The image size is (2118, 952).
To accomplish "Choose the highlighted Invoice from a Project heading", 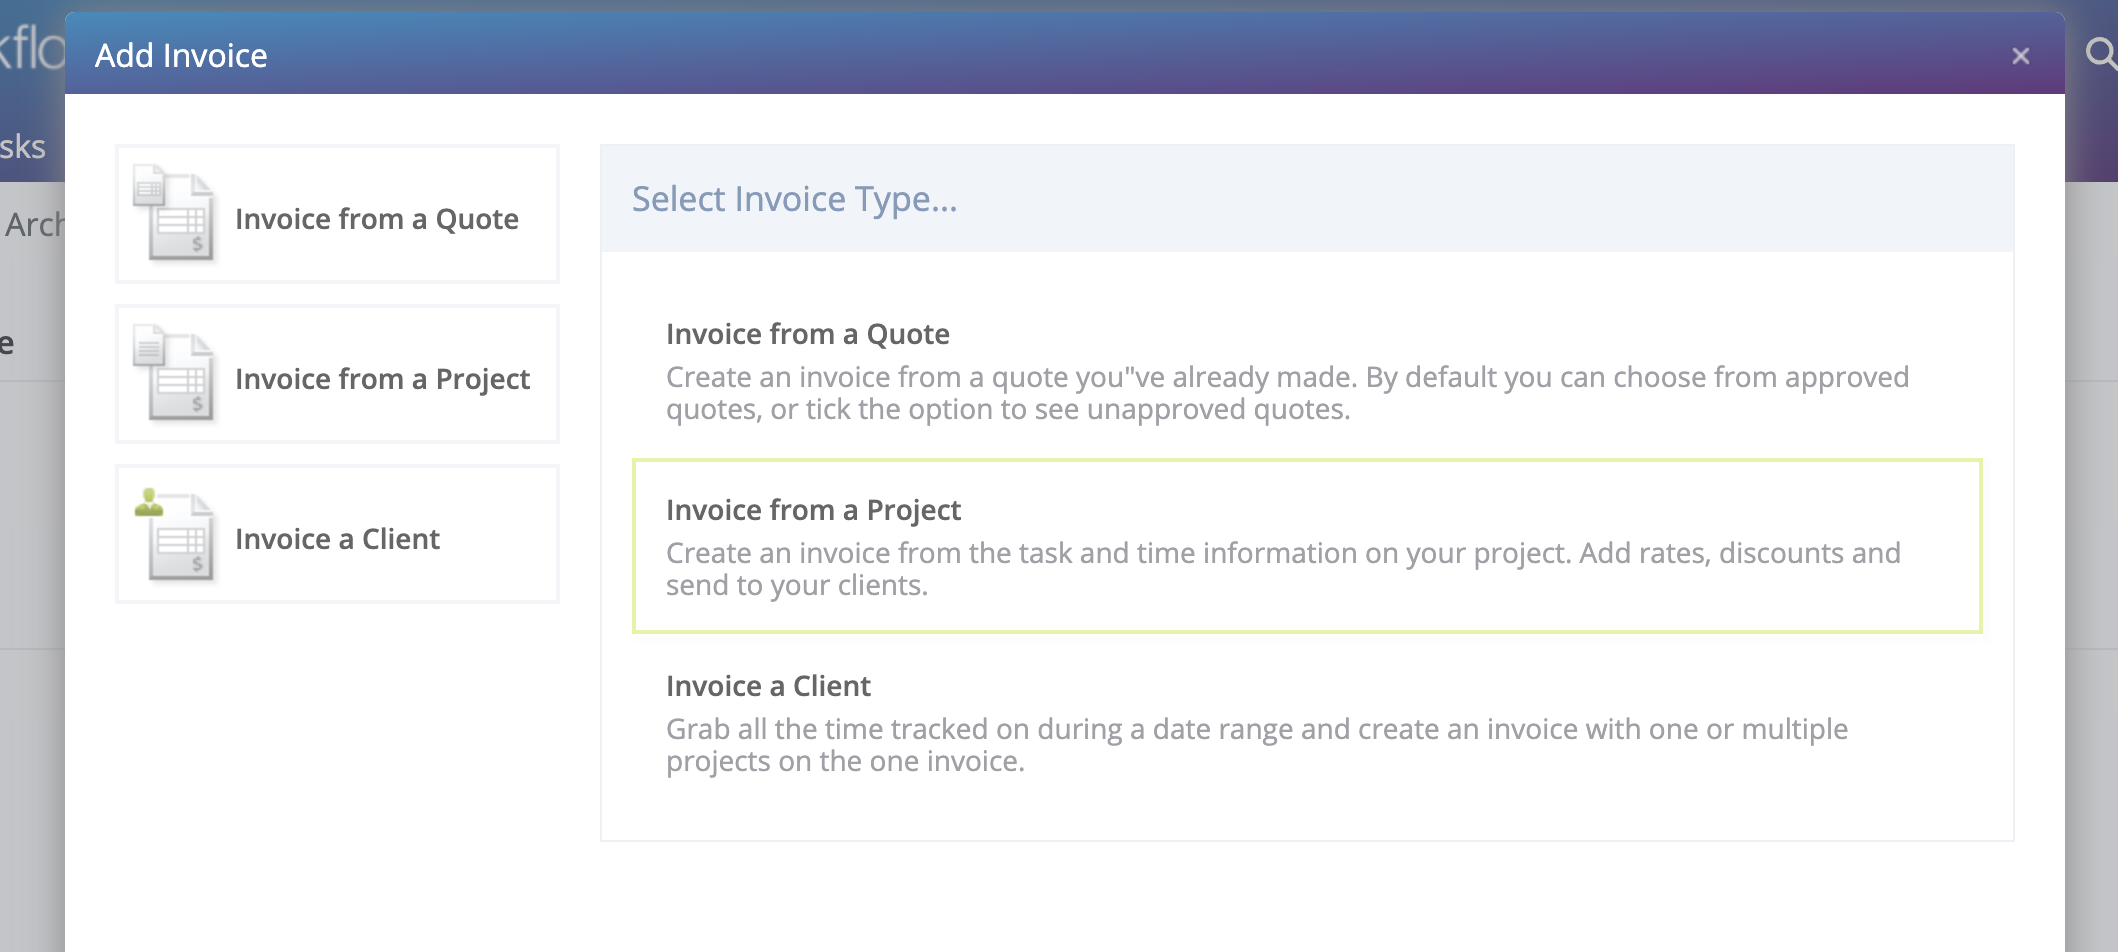I will [x=813, y=510].
